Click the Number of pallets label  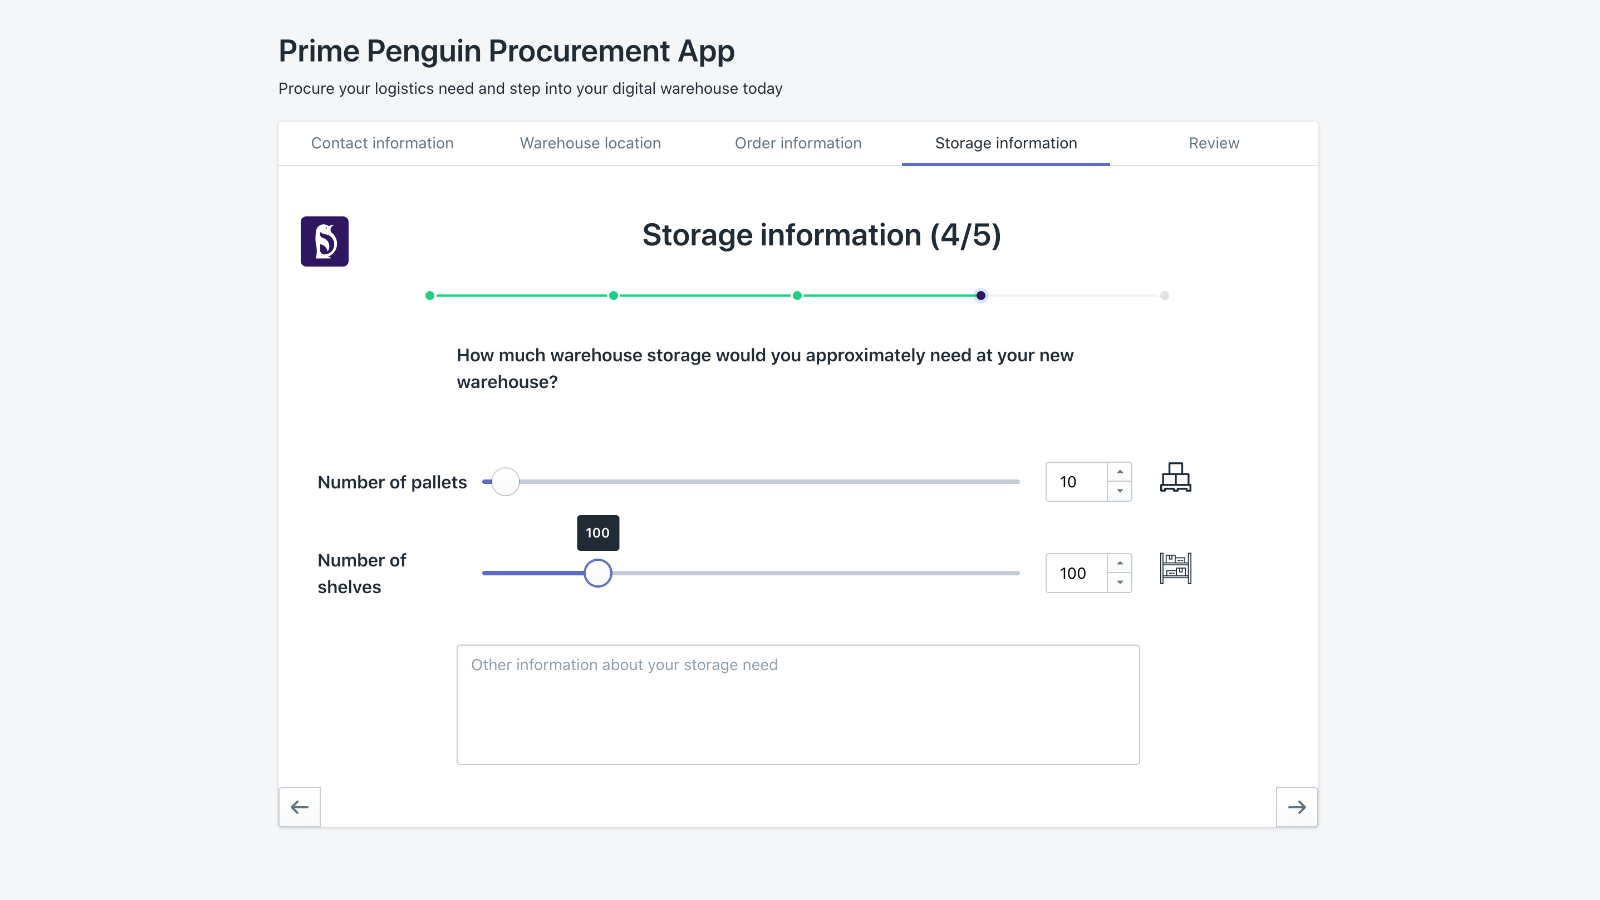(392, 482)
